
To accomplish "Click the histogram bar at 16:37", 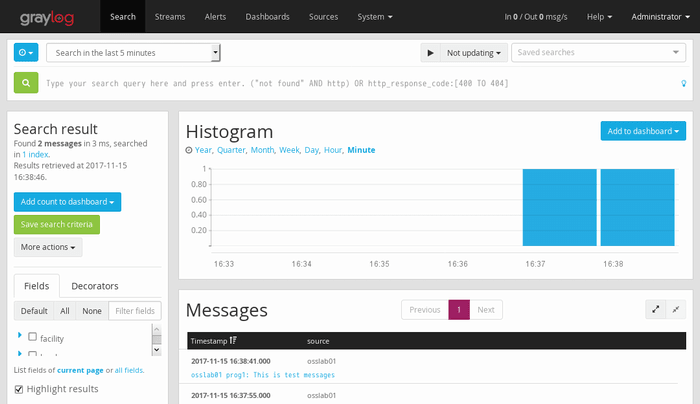I will point(559,207).
